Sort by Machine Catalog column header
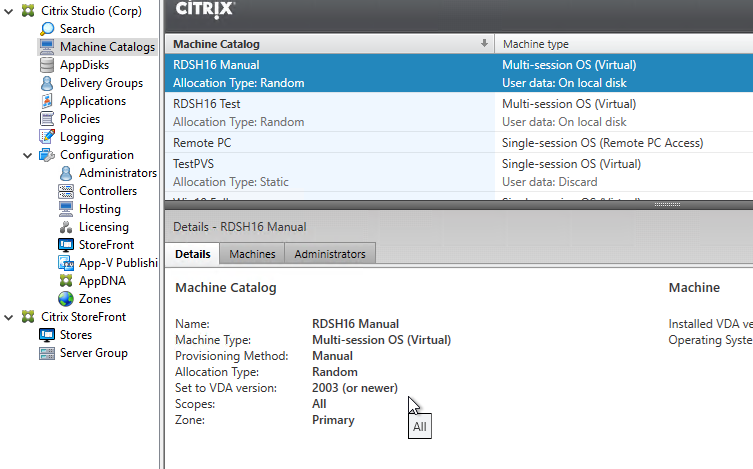753x469 pixels. point(329,44)
